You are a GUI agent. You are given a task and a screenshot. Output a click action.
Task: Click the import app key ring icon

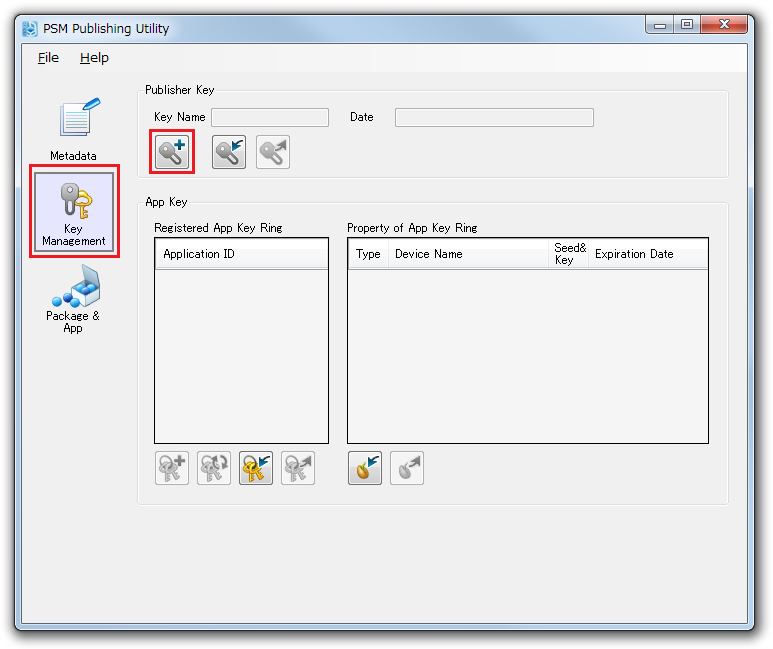tap(256, 468)
